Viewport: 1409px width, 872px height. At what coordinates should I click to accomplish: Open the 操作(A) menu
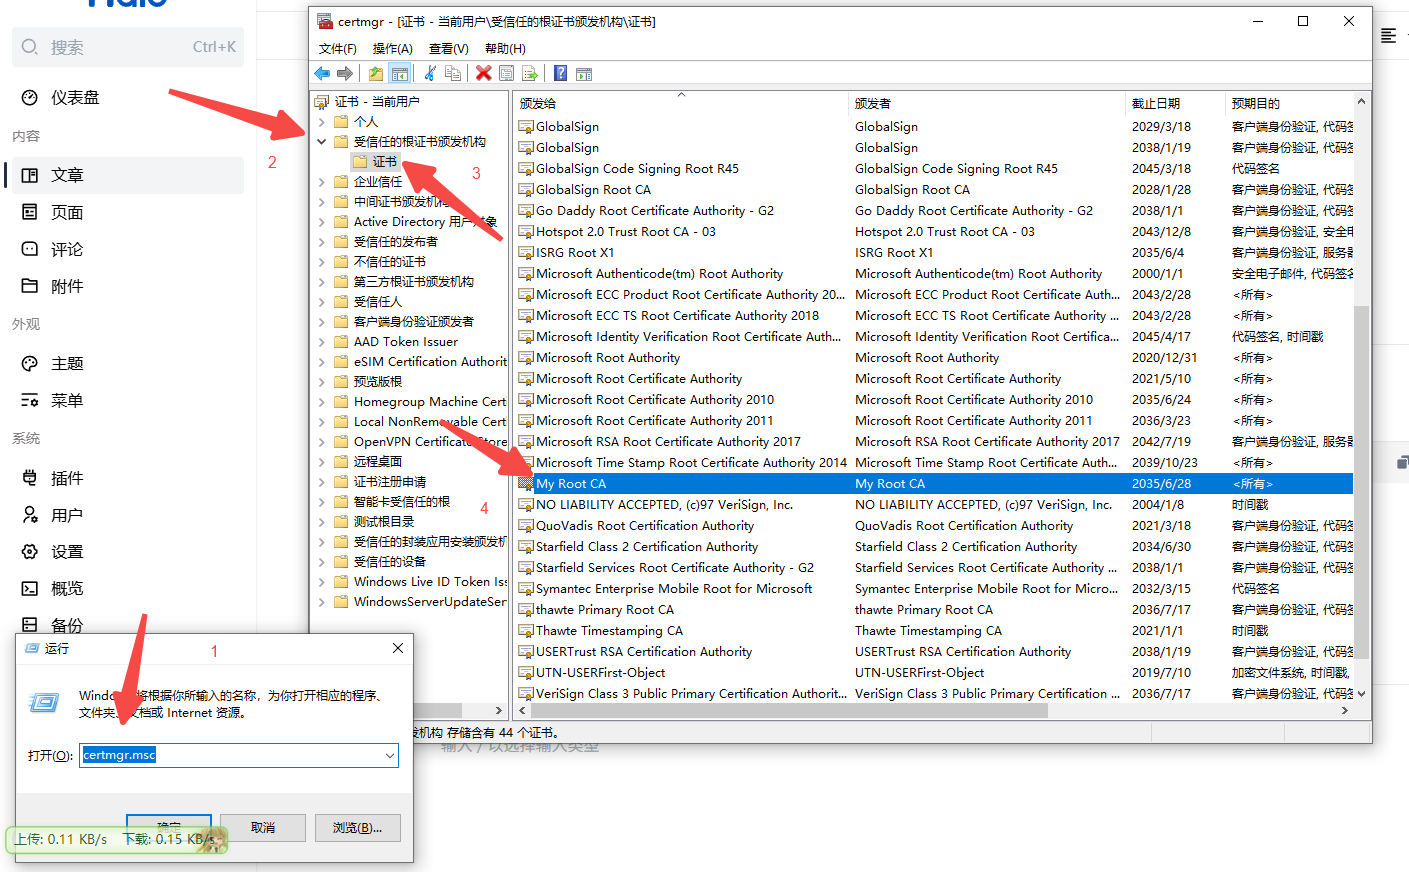392,48
